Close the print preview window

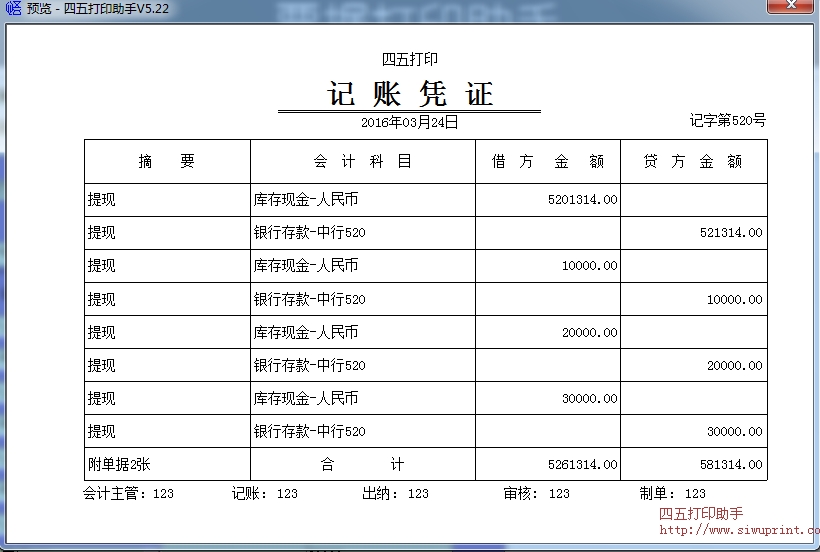pos(790,8)
